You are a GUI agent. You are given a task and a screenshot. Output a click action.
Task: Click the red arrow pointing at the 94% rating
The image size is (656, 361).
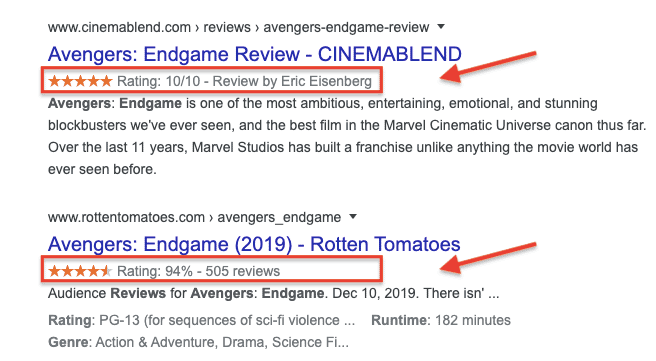pos(488,258)
